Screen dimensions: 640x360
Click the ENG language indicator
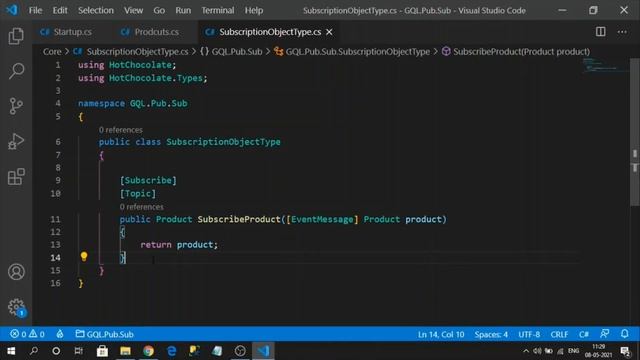pos(573,351)
